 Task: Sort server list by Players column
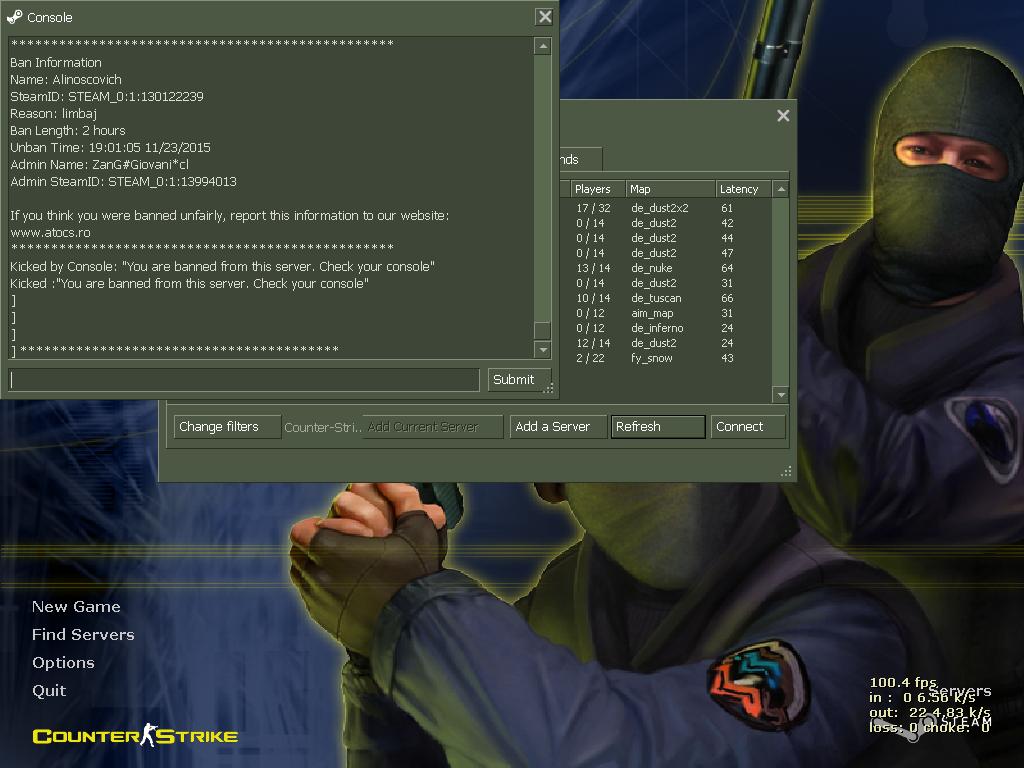pos(598,189)
